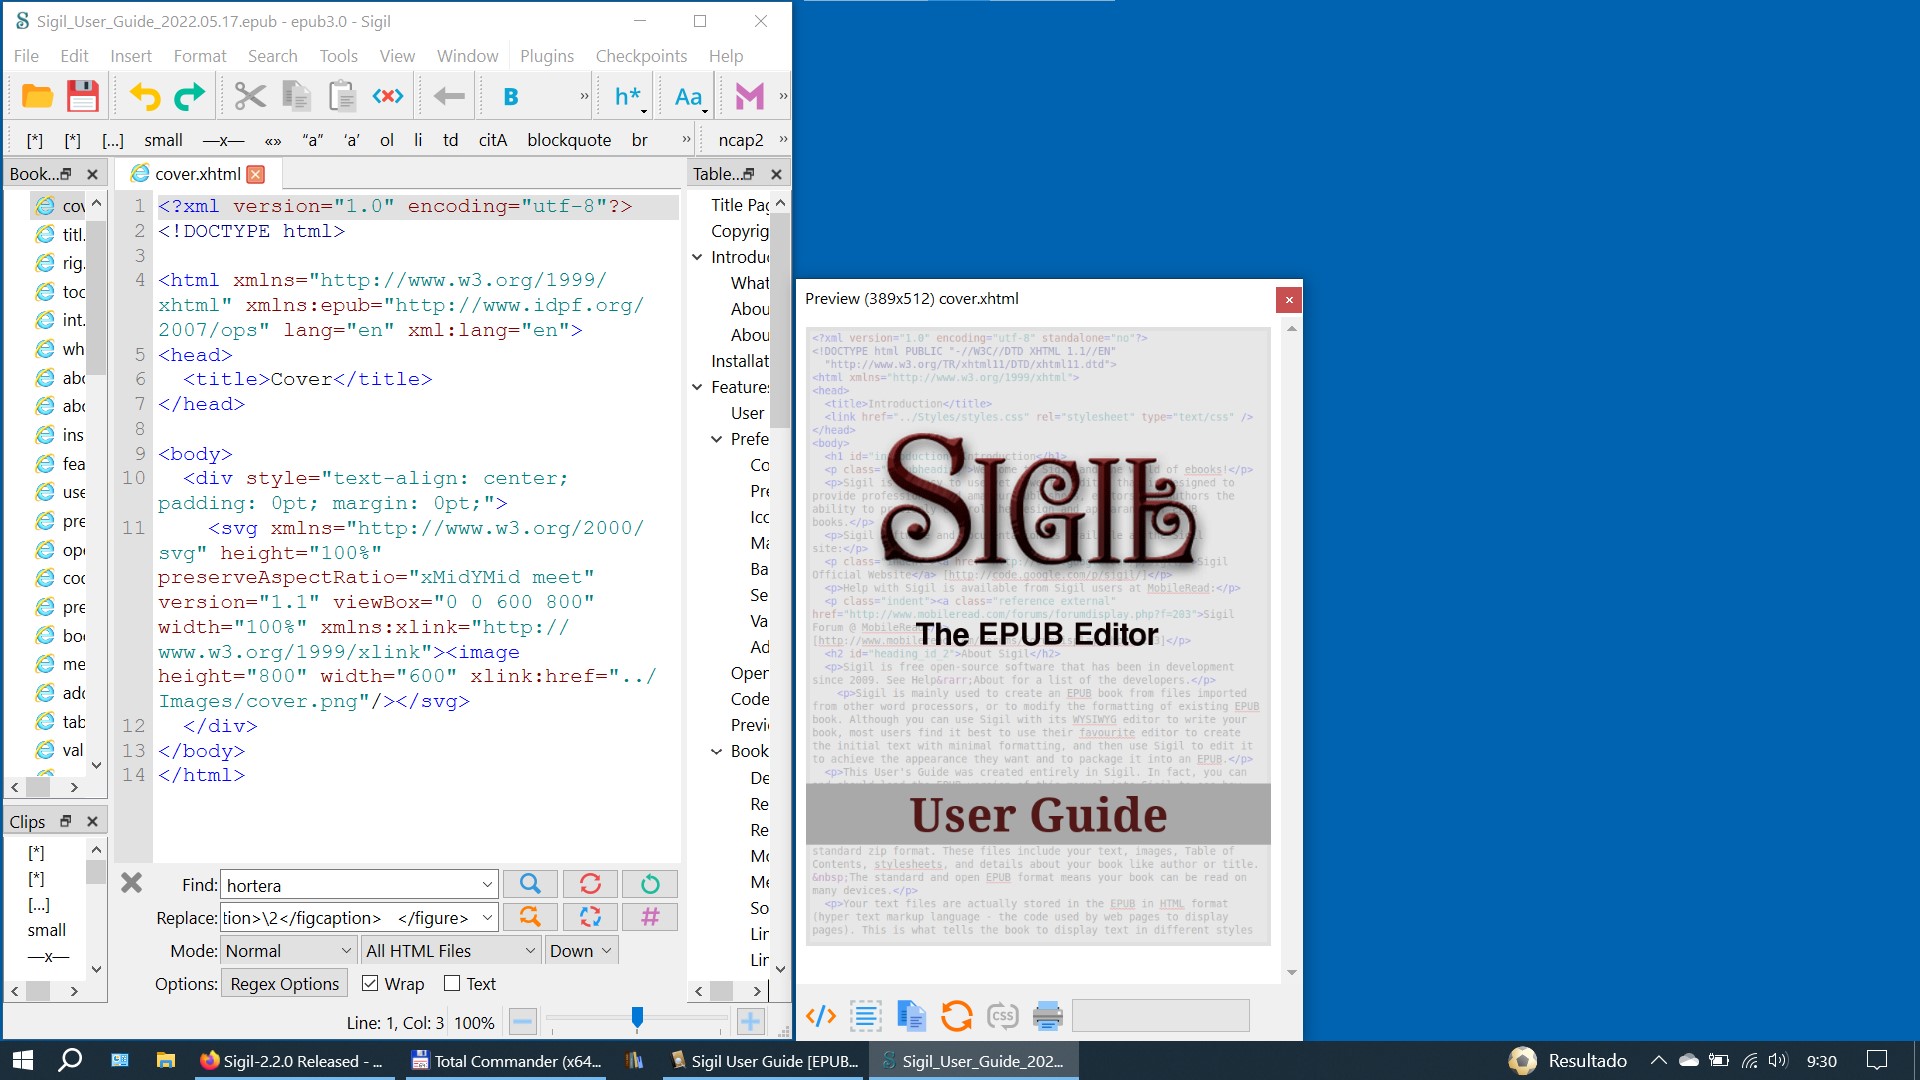This screenshot has height=1080, width=1920.
Task: Uncheck the Wrap checkbox
Action: coord(370,984)
